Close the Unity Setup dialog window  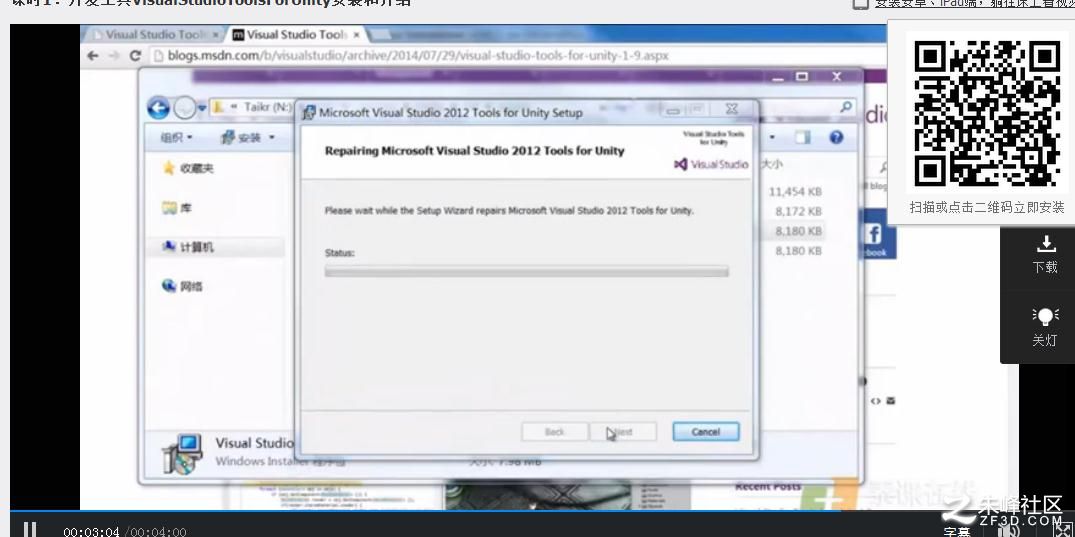pos(732,109)
